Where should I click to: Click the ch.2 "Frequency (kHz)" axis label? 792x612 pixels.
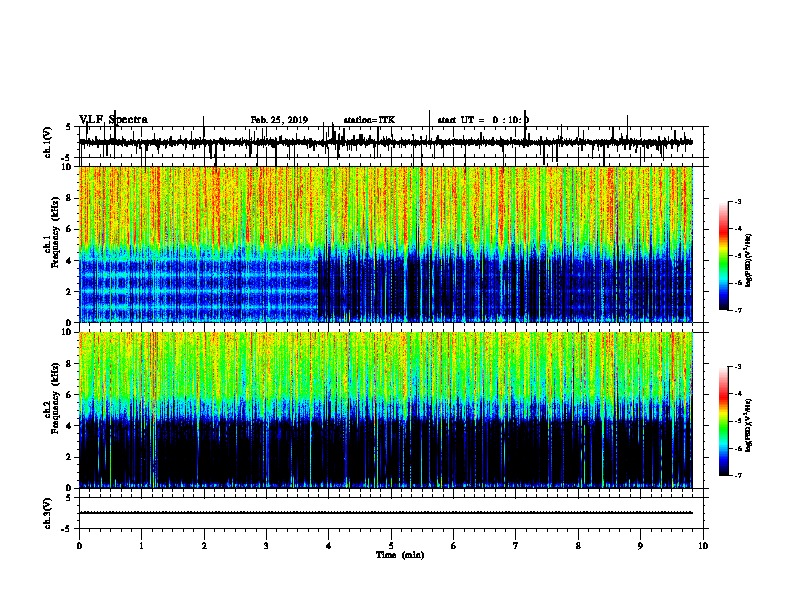point(55,398)
